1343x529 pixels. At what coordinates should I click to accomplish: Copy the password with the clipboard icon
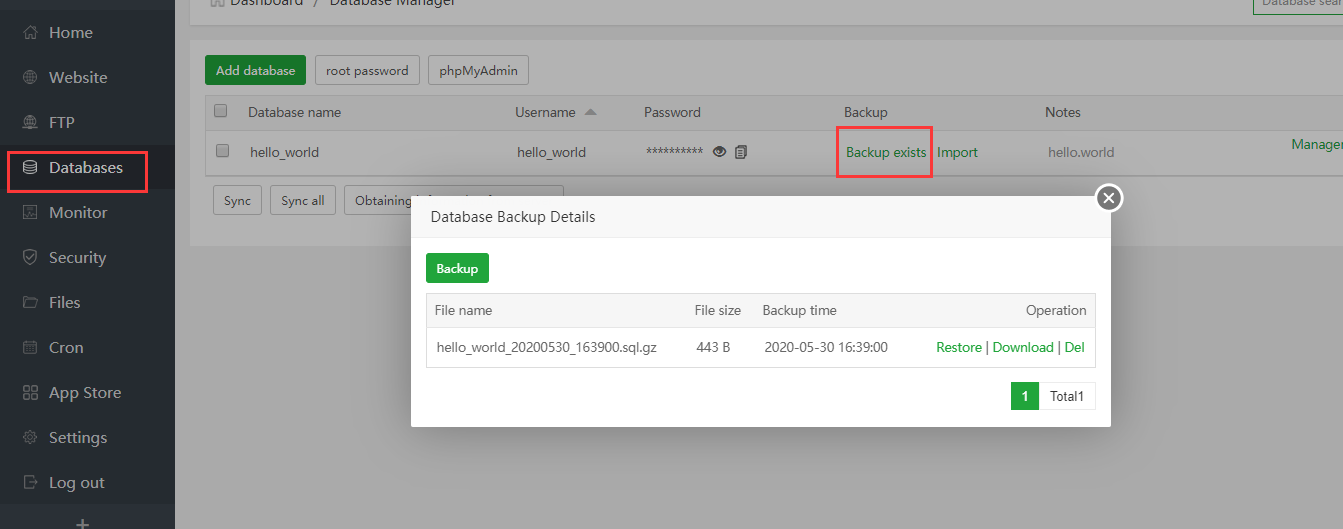(x=741, y=152)
